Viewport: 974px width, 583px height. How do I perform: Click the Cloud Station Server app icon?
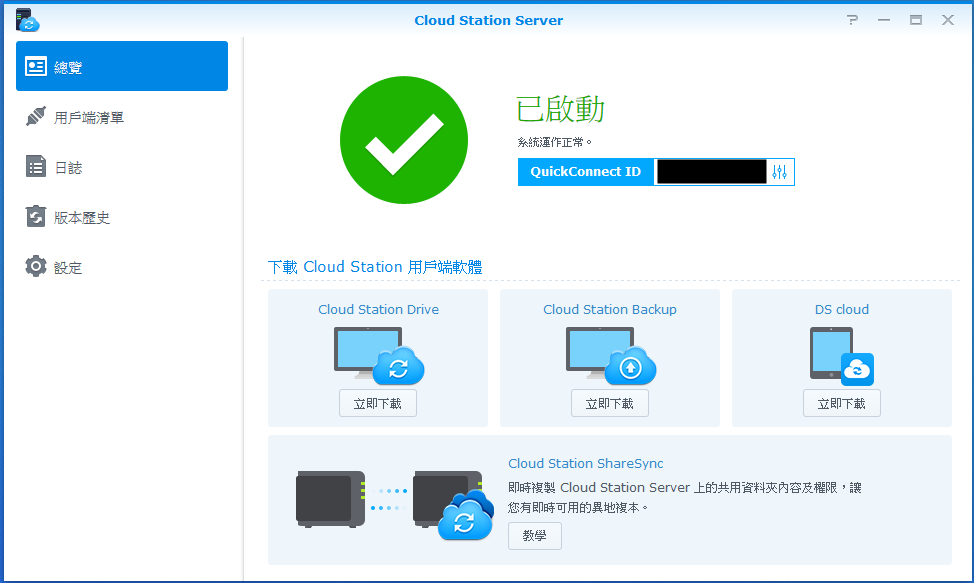pyautogui.click(x=27, y=20)
